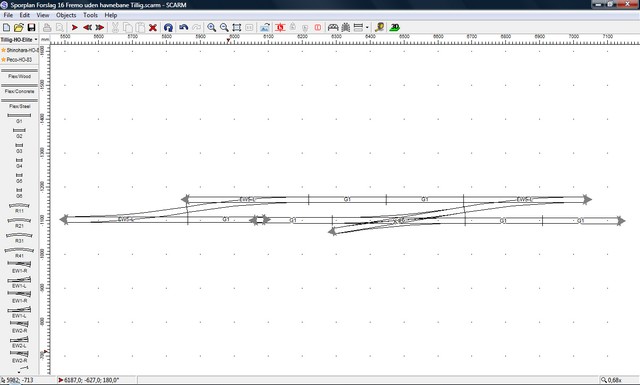Viewport: 640px width, 385px height.
Task: Select Peco-HO-83 favorite library
Action: coord(19,60)
